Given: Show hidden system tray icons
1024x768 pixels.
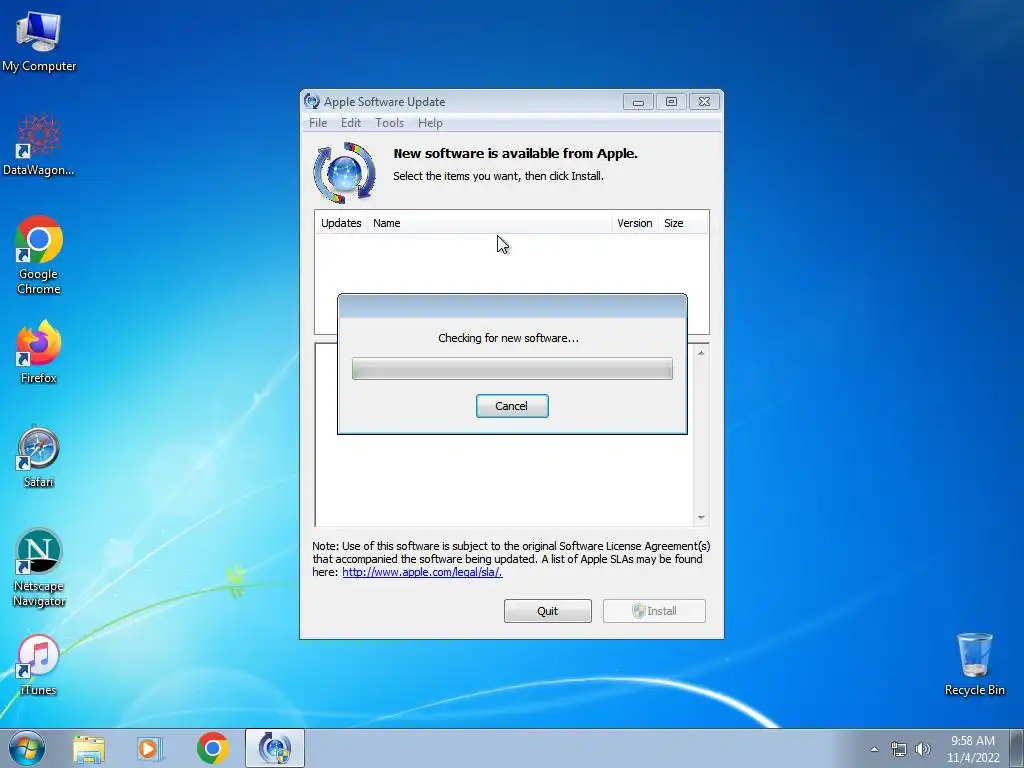Looking at the screenshot, I should point(874,749).
